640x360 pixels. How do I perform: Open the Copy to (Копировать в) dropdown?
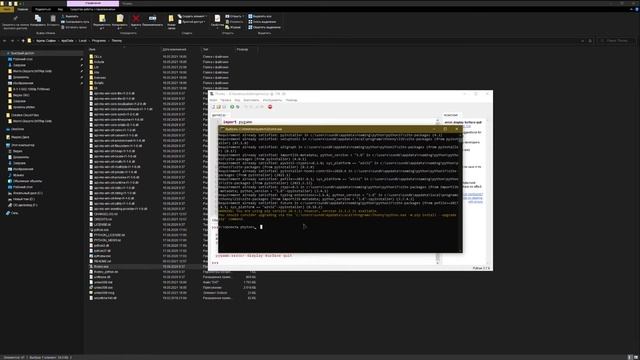point(120,22)
